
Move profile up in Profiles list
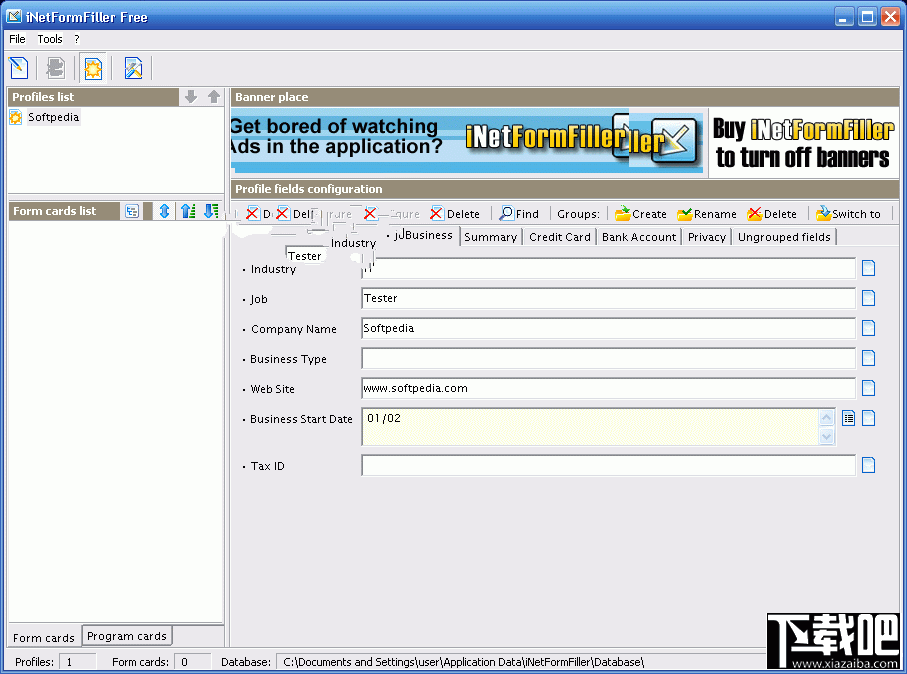pos(214,97)
